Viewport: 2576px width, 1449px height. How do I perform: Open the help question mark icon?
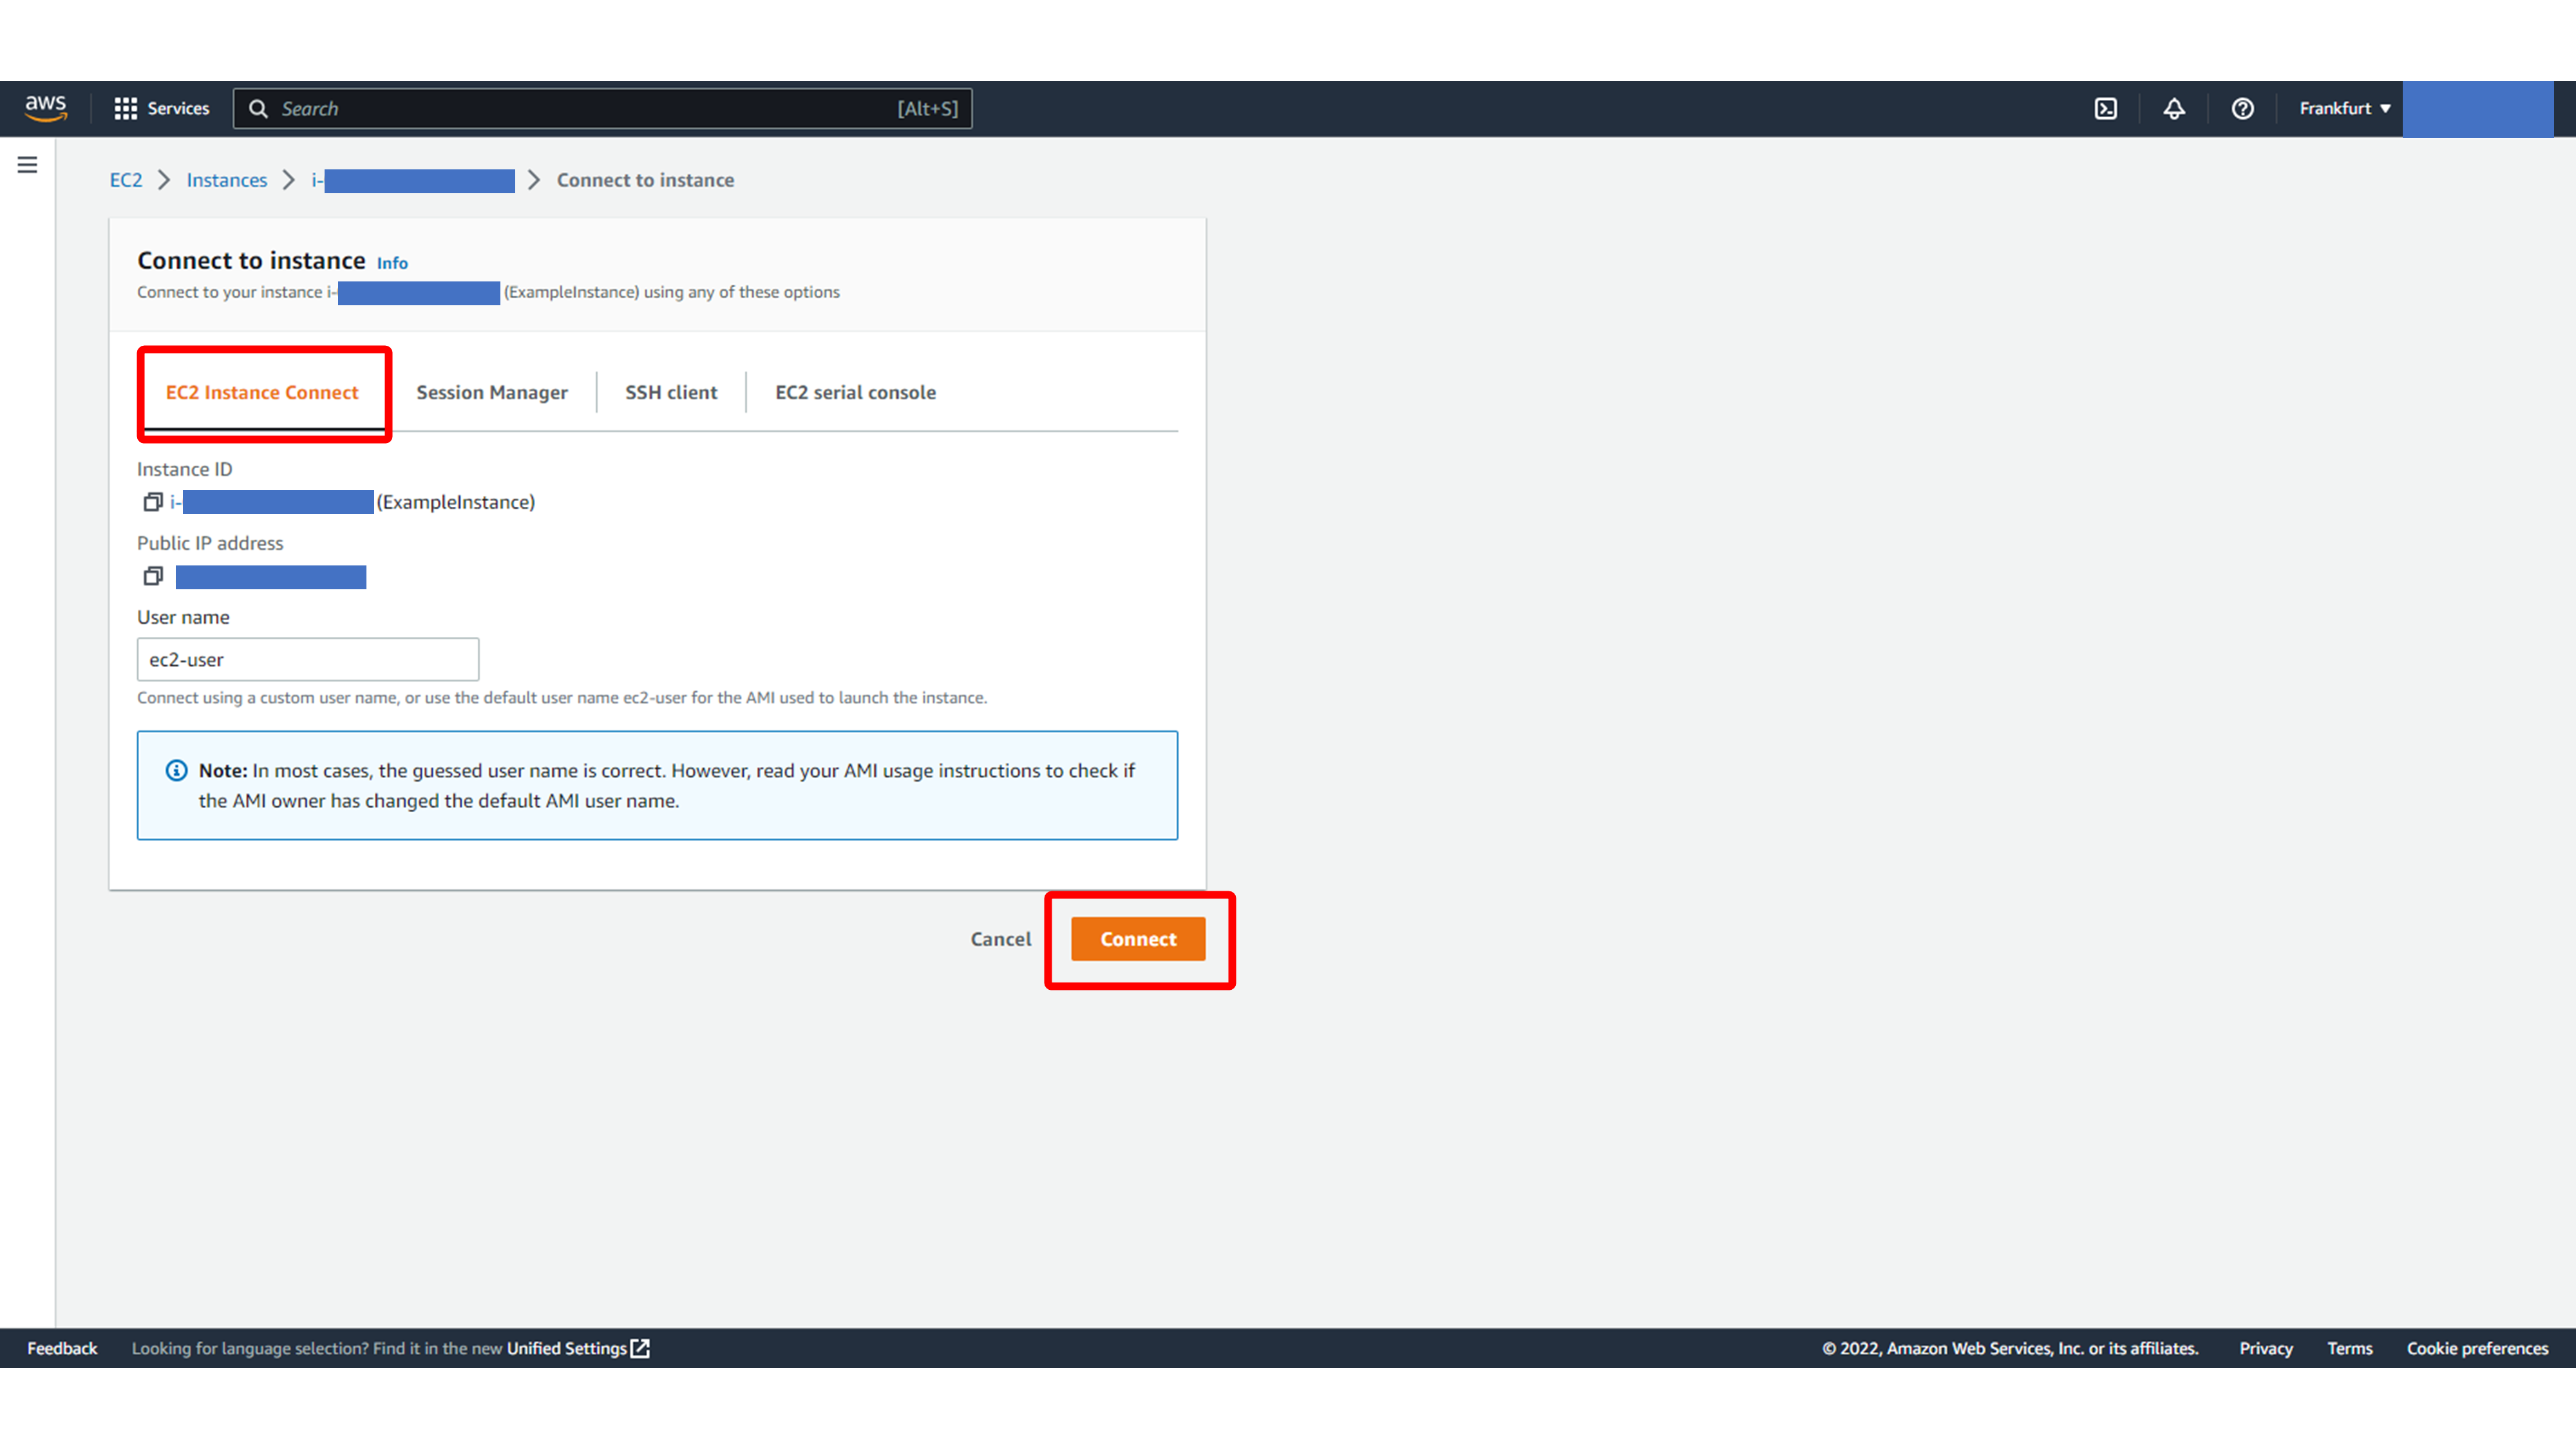(x=2243, y=108)
